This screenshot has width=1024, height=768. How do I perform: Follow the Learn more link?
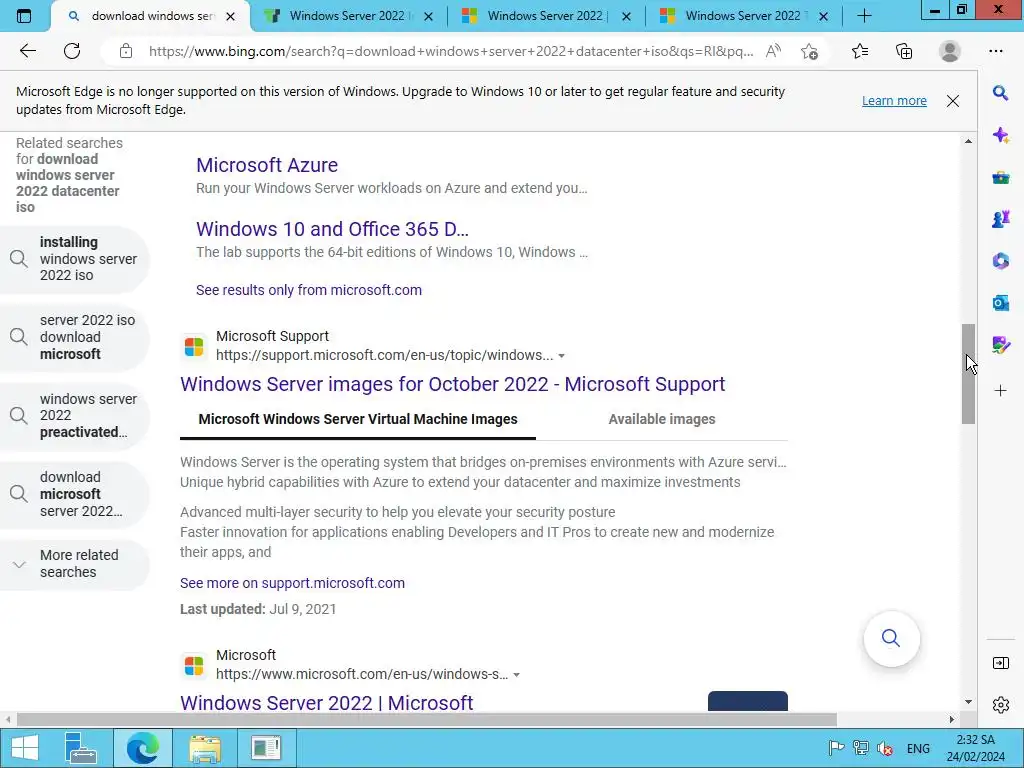[894, 101]
